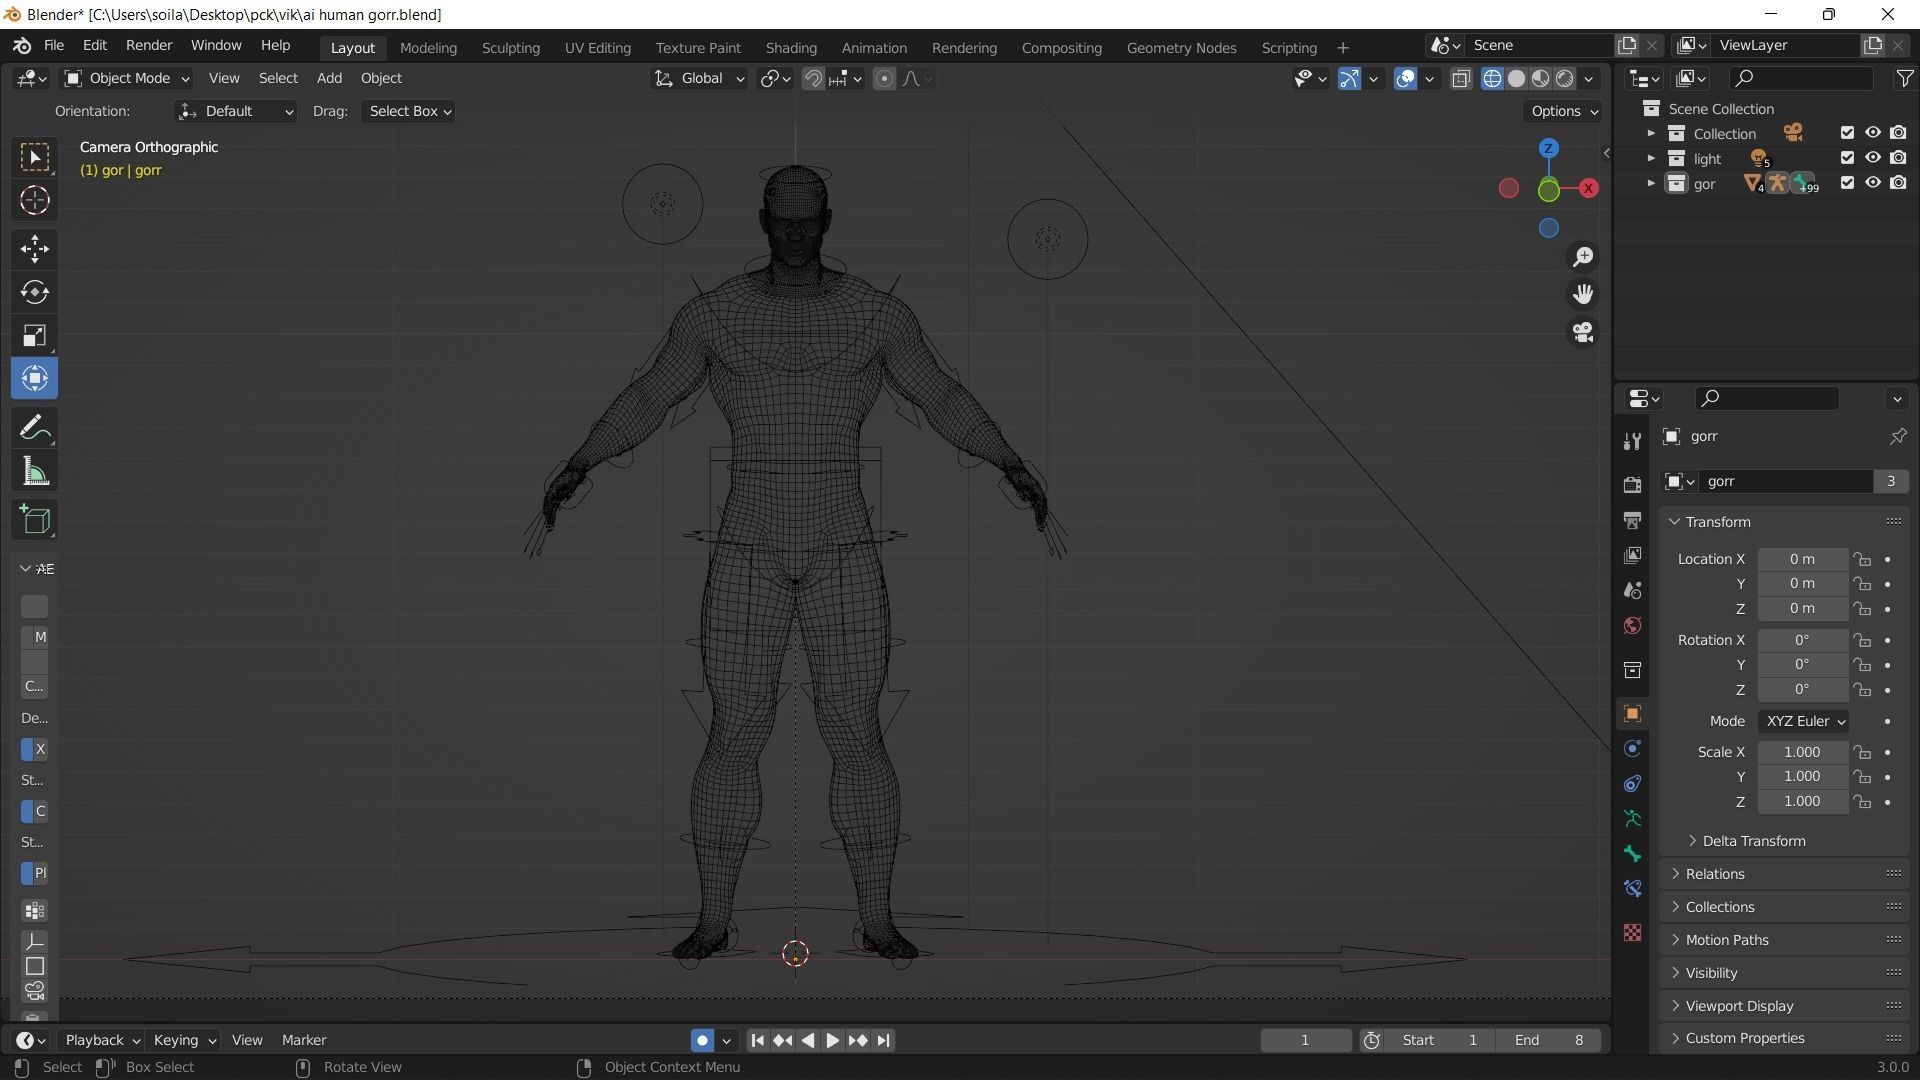Image resolution: width=1920 pixels, height=1080 pixels.
Task: Jump to the last frame
Action: click(883, 1040)
